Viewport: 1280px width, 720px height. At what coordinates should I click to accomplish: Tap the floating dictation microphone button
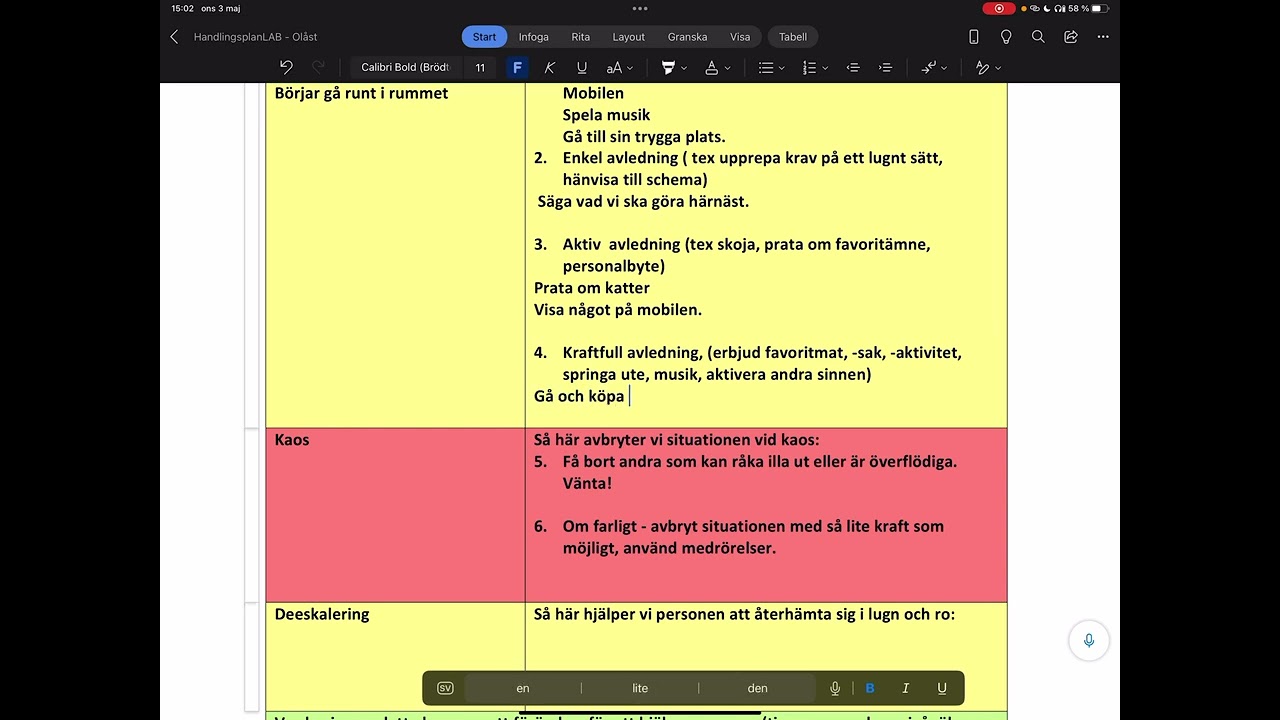(x=1089, y=641)
